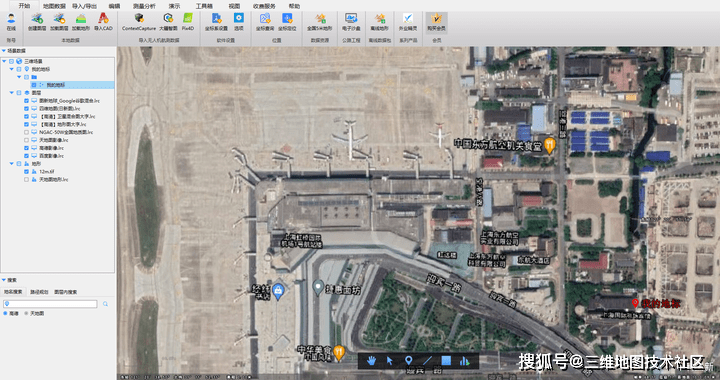Switch to the 路径规划 search tab

coord(39,292)
